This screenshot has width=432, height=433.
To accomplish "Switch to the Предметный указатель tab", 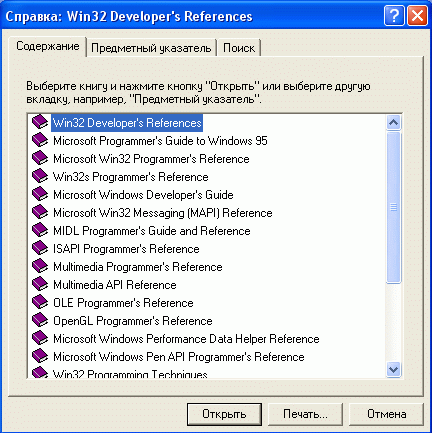I will (x=151, y=48).
